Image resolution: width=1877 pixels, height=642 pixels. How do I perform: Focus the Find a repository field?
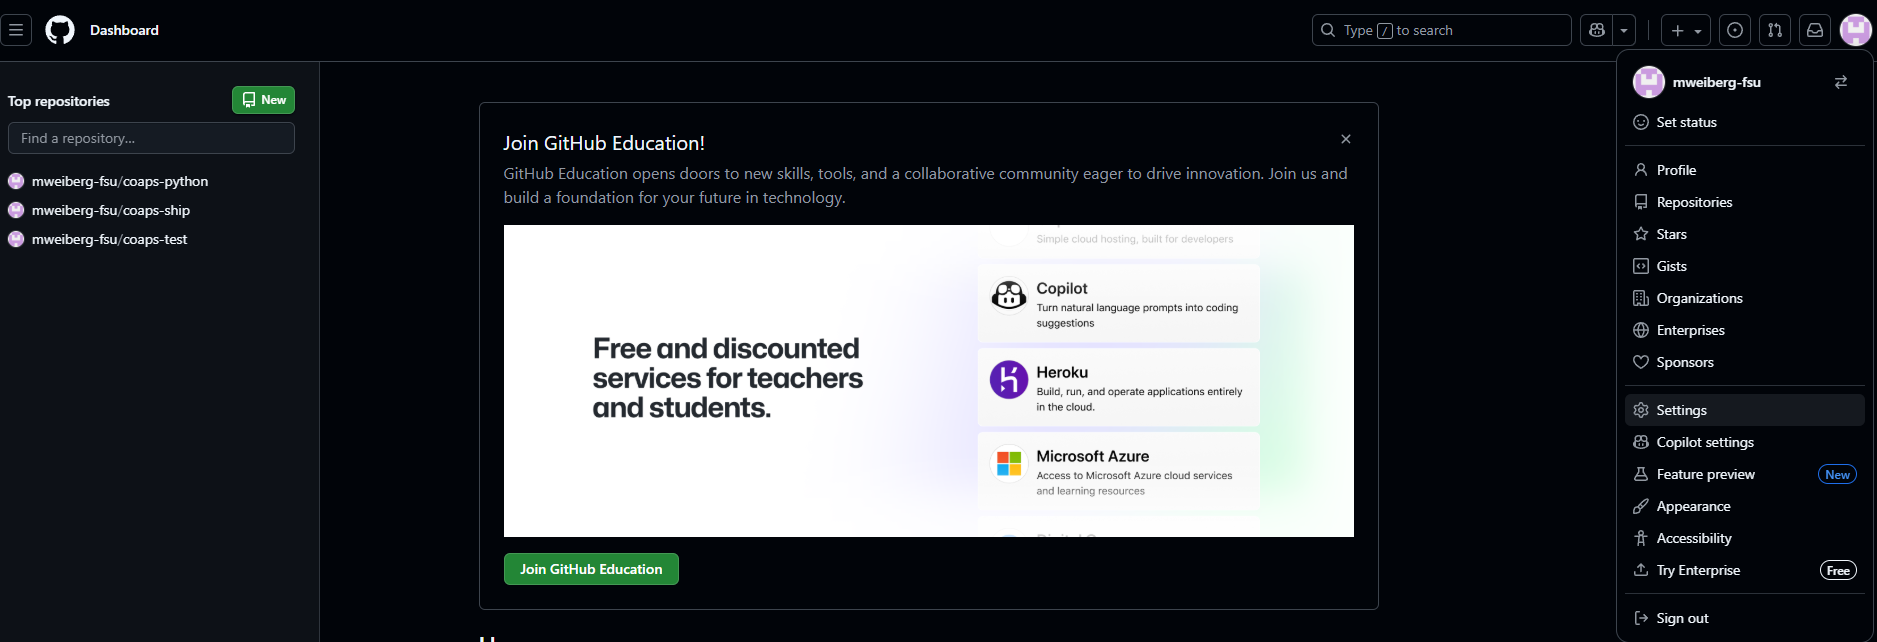(x=151, y=138)
